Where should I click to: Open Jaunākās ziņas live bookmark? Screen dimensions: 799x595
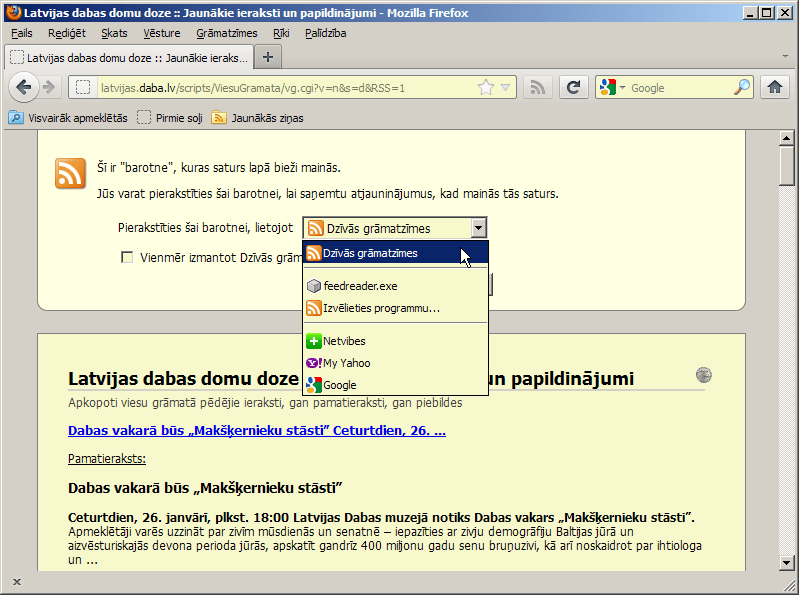coord(257,118)
